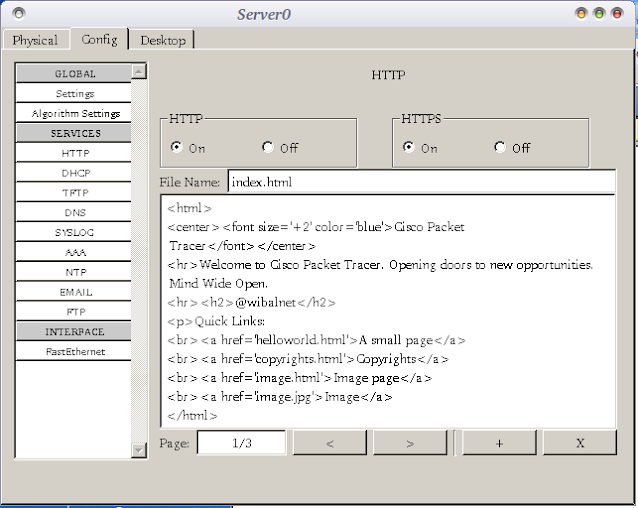Screen dimensions: 638x508
Task: Delete the page with X button
Action: tap(580, 443)
